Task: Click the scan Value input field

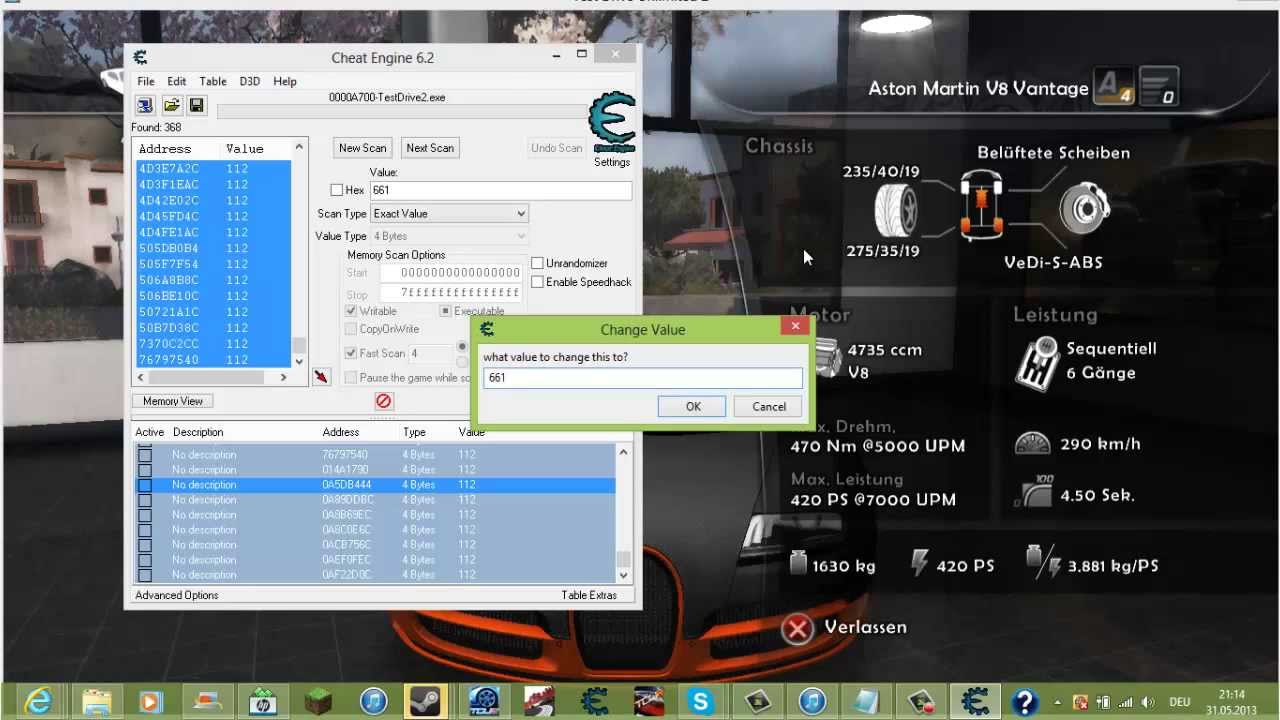Action: (x=501, y=190)
